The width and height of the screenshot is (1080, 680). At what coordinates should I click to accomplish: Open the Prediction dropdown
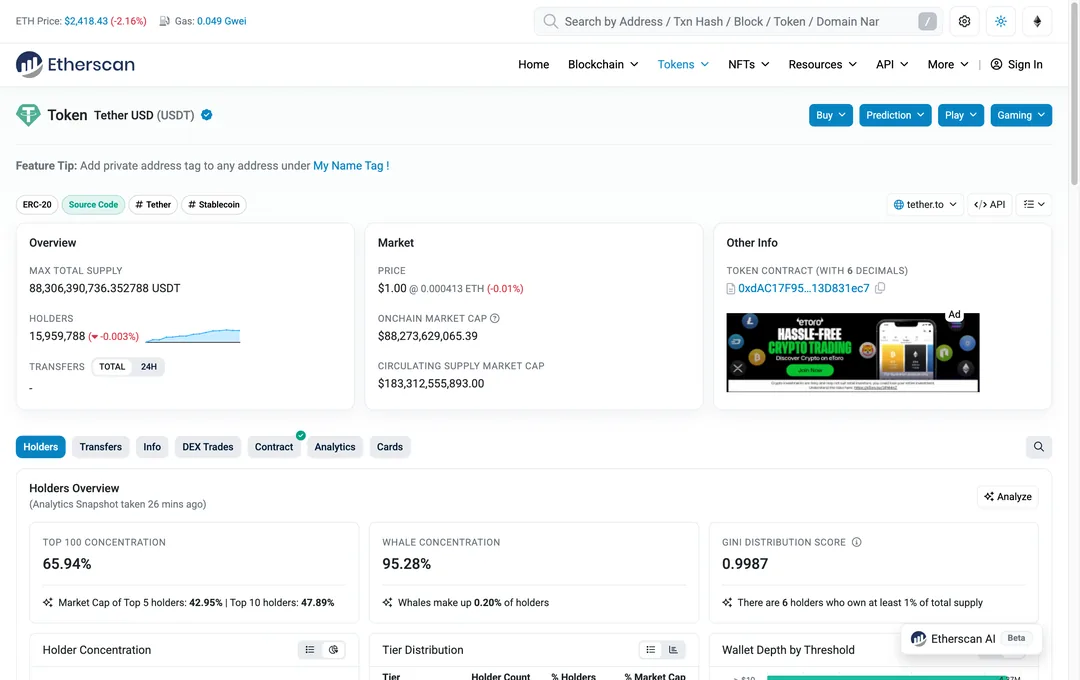(895, 115)
